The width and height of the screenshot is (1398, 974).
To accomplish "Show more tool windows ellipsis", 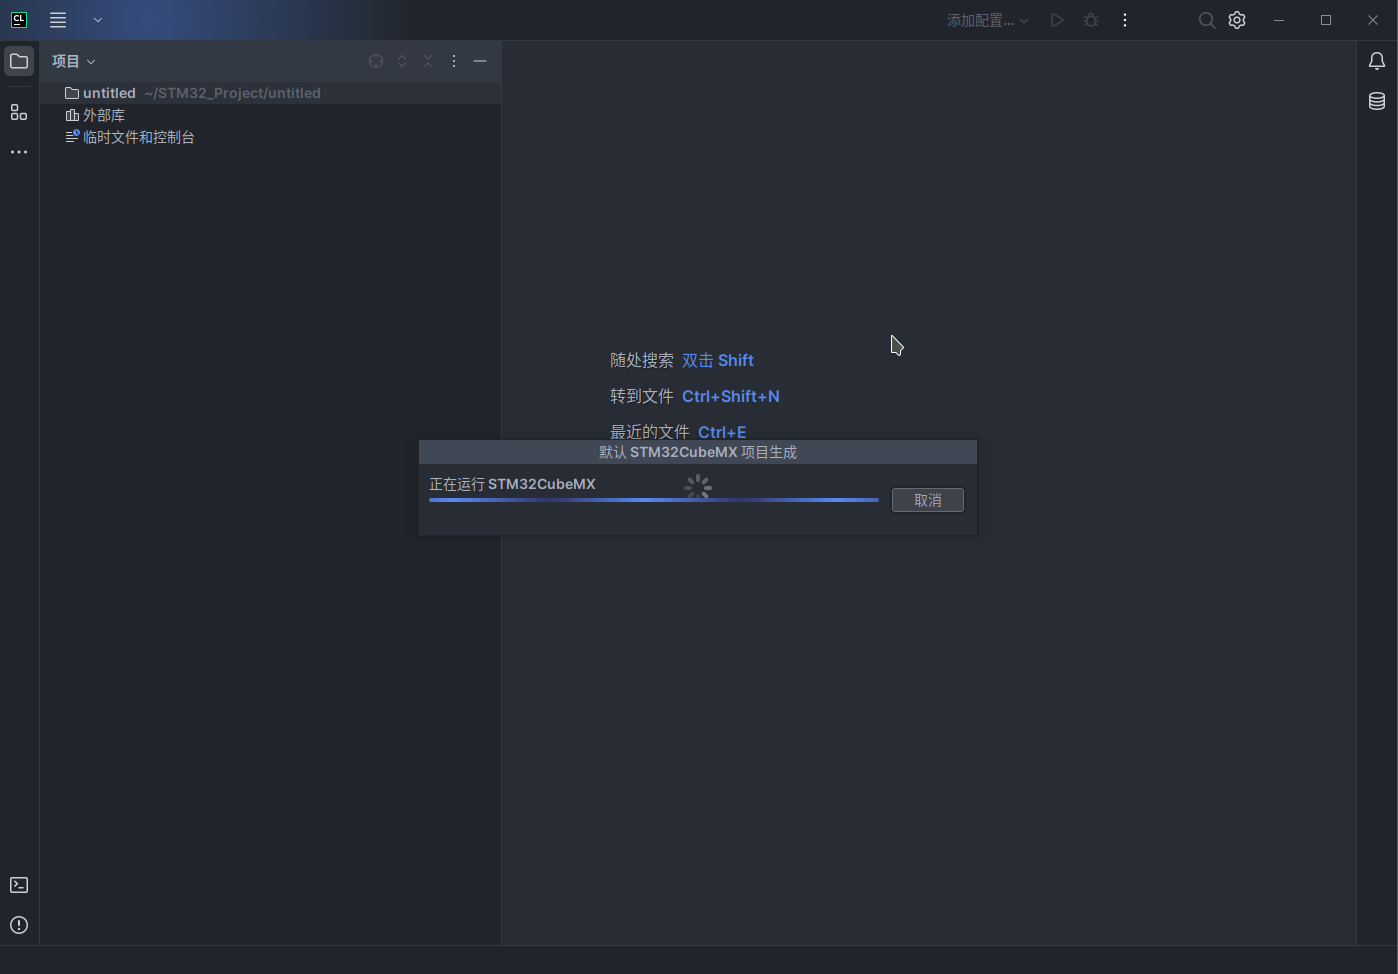I will click(19, 152).
